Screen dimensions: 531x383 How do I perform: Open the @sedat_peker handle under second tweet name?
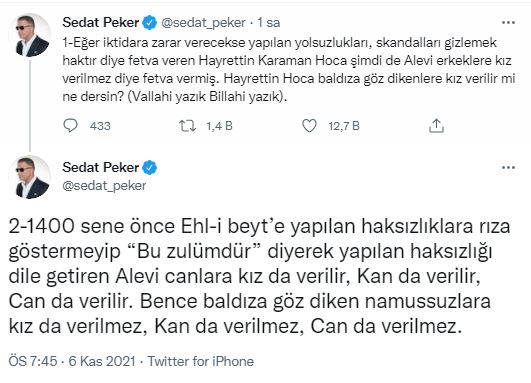click(104, 186)
